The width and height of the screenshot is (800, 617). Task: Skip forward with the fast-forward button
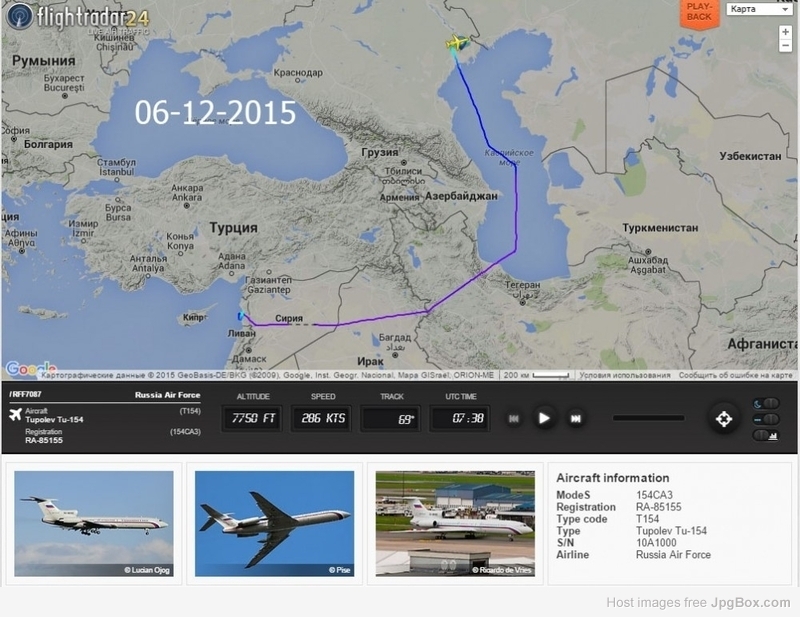point(576,418)
